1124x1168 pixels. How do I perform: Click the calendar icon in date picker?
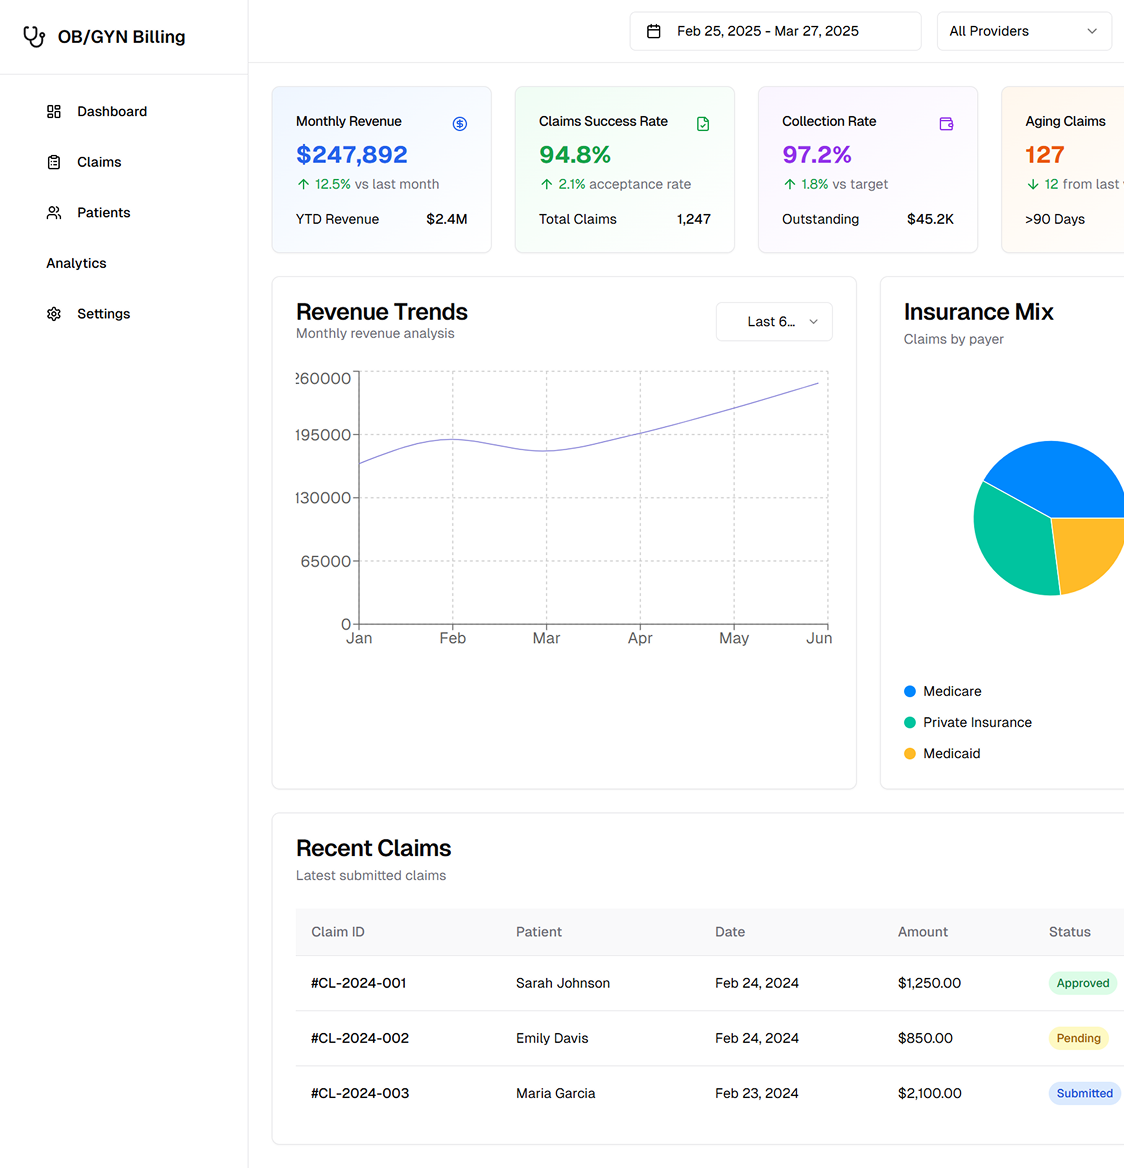pyautogui.click(x=654, y=32)
